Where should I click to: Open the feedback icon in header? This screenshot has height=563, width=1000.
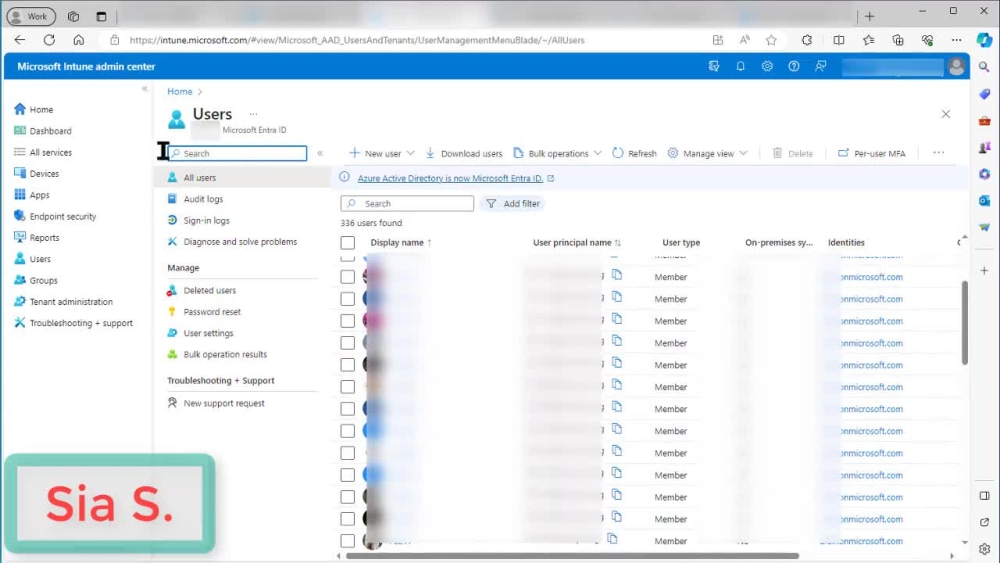[x=821, y=66]
